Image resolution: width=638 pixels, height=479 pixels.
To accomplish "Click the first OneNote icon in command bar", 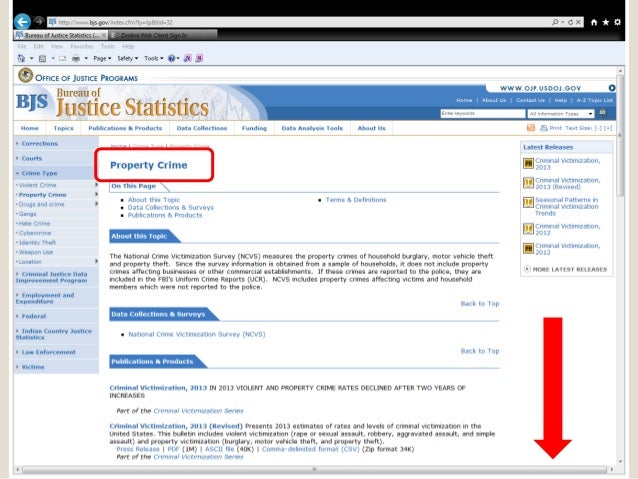I will (187, 58).
